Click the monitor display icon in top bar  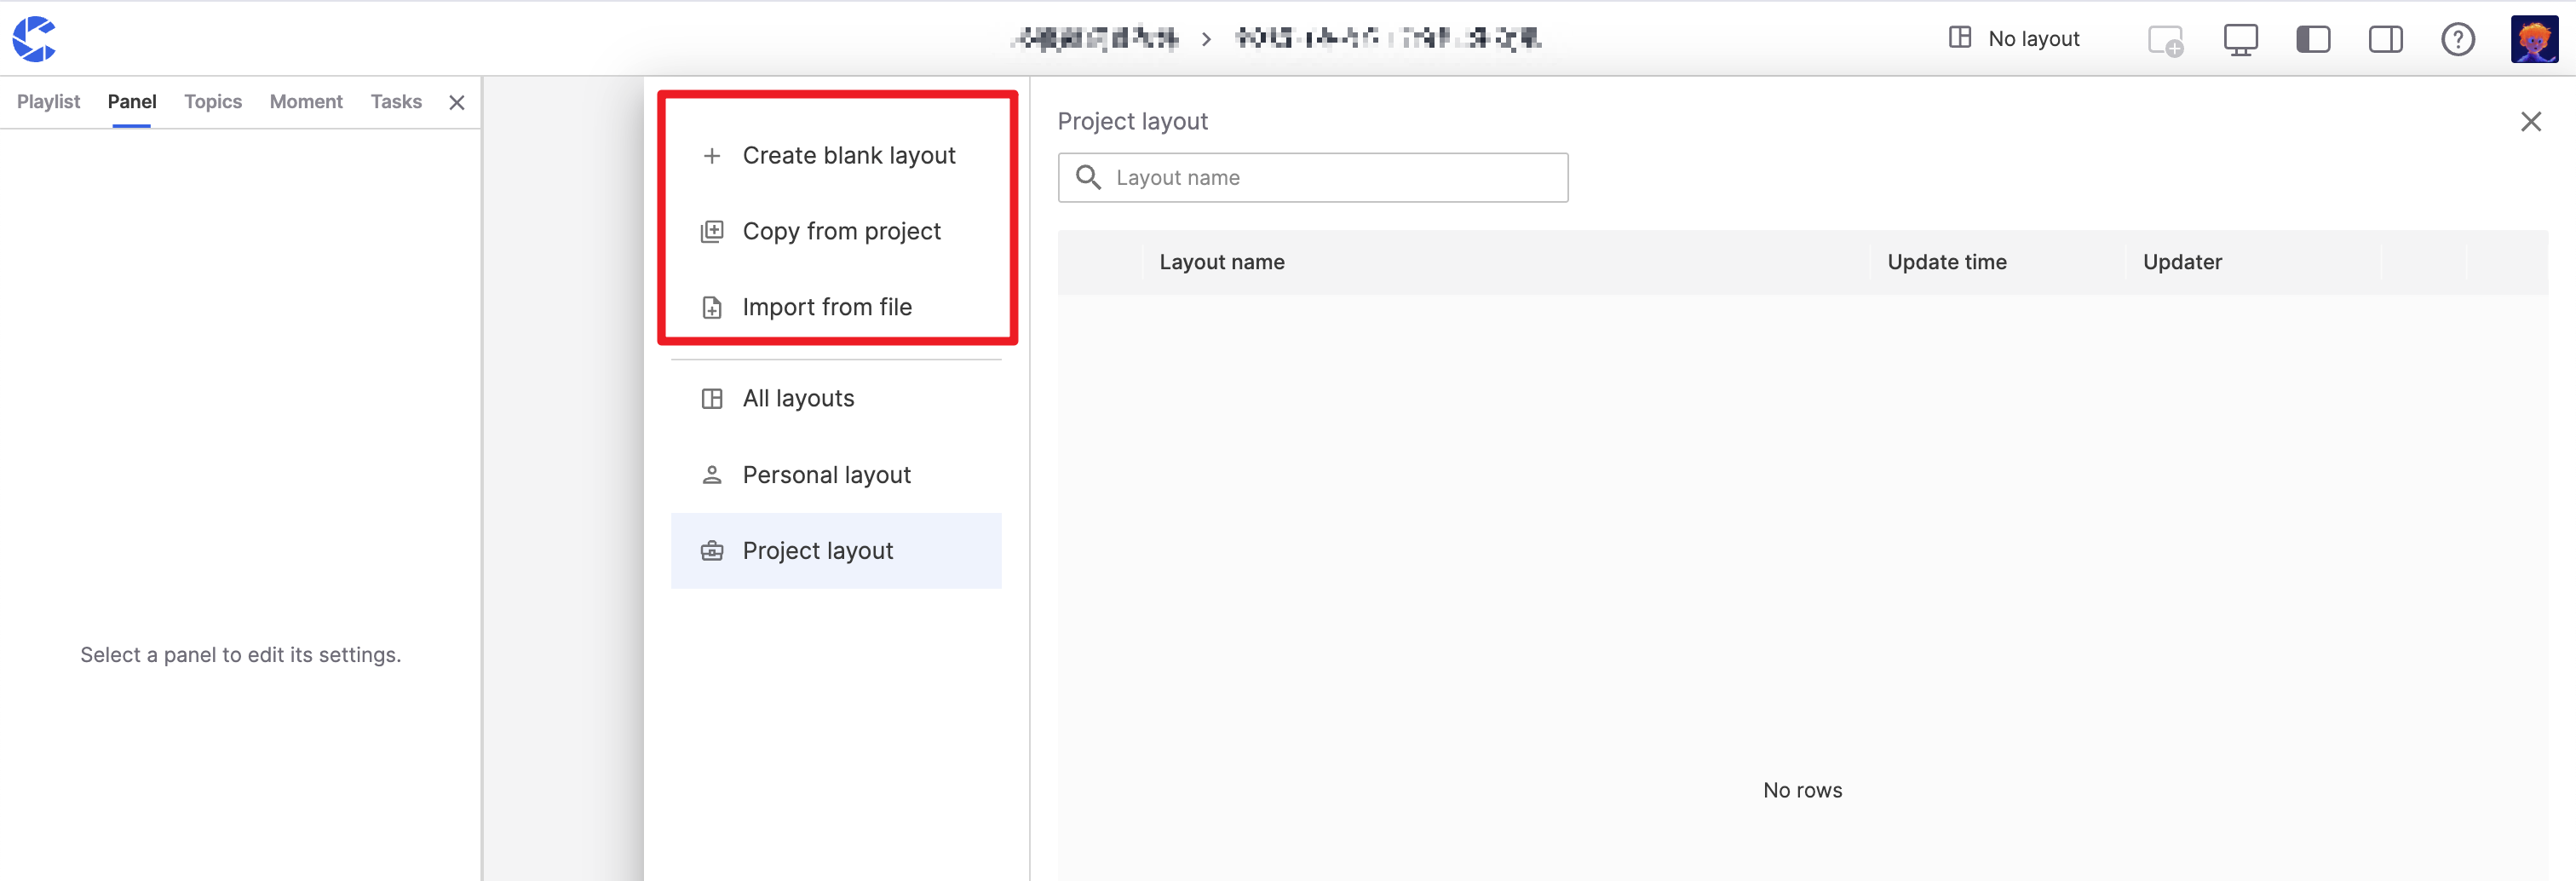click(x=2240, y=40)
